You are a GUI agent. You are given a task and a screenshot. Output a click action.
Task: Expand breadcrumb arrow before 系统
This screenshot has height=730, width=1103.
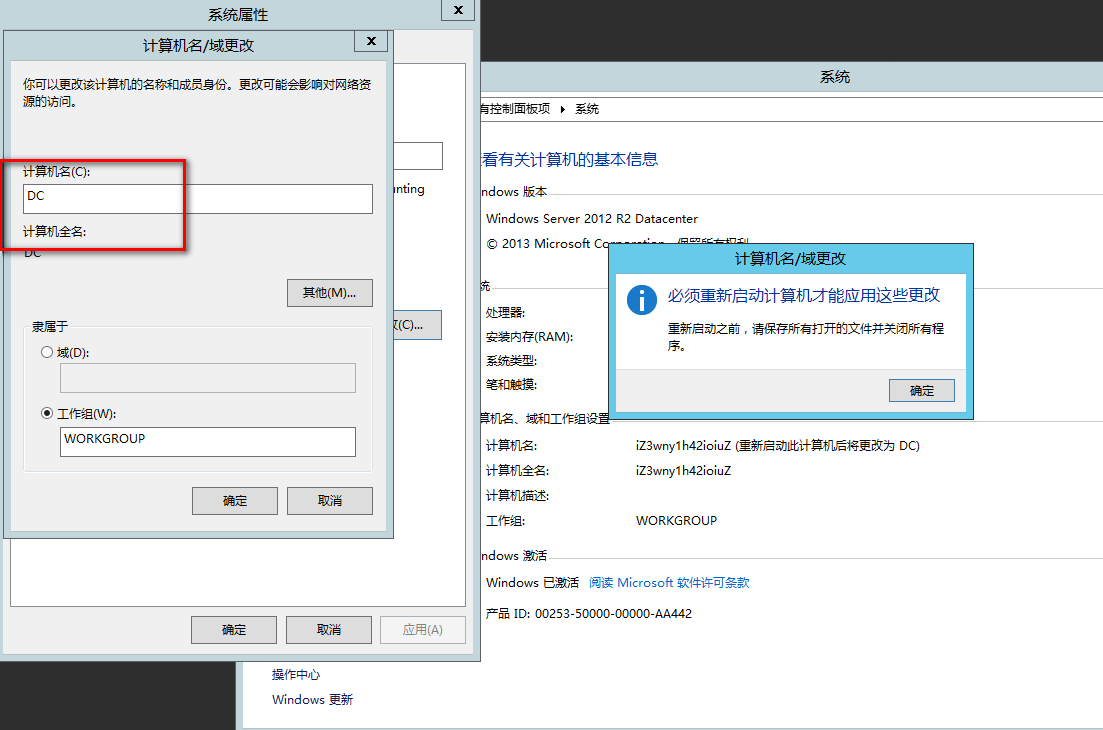click(563, 109)
